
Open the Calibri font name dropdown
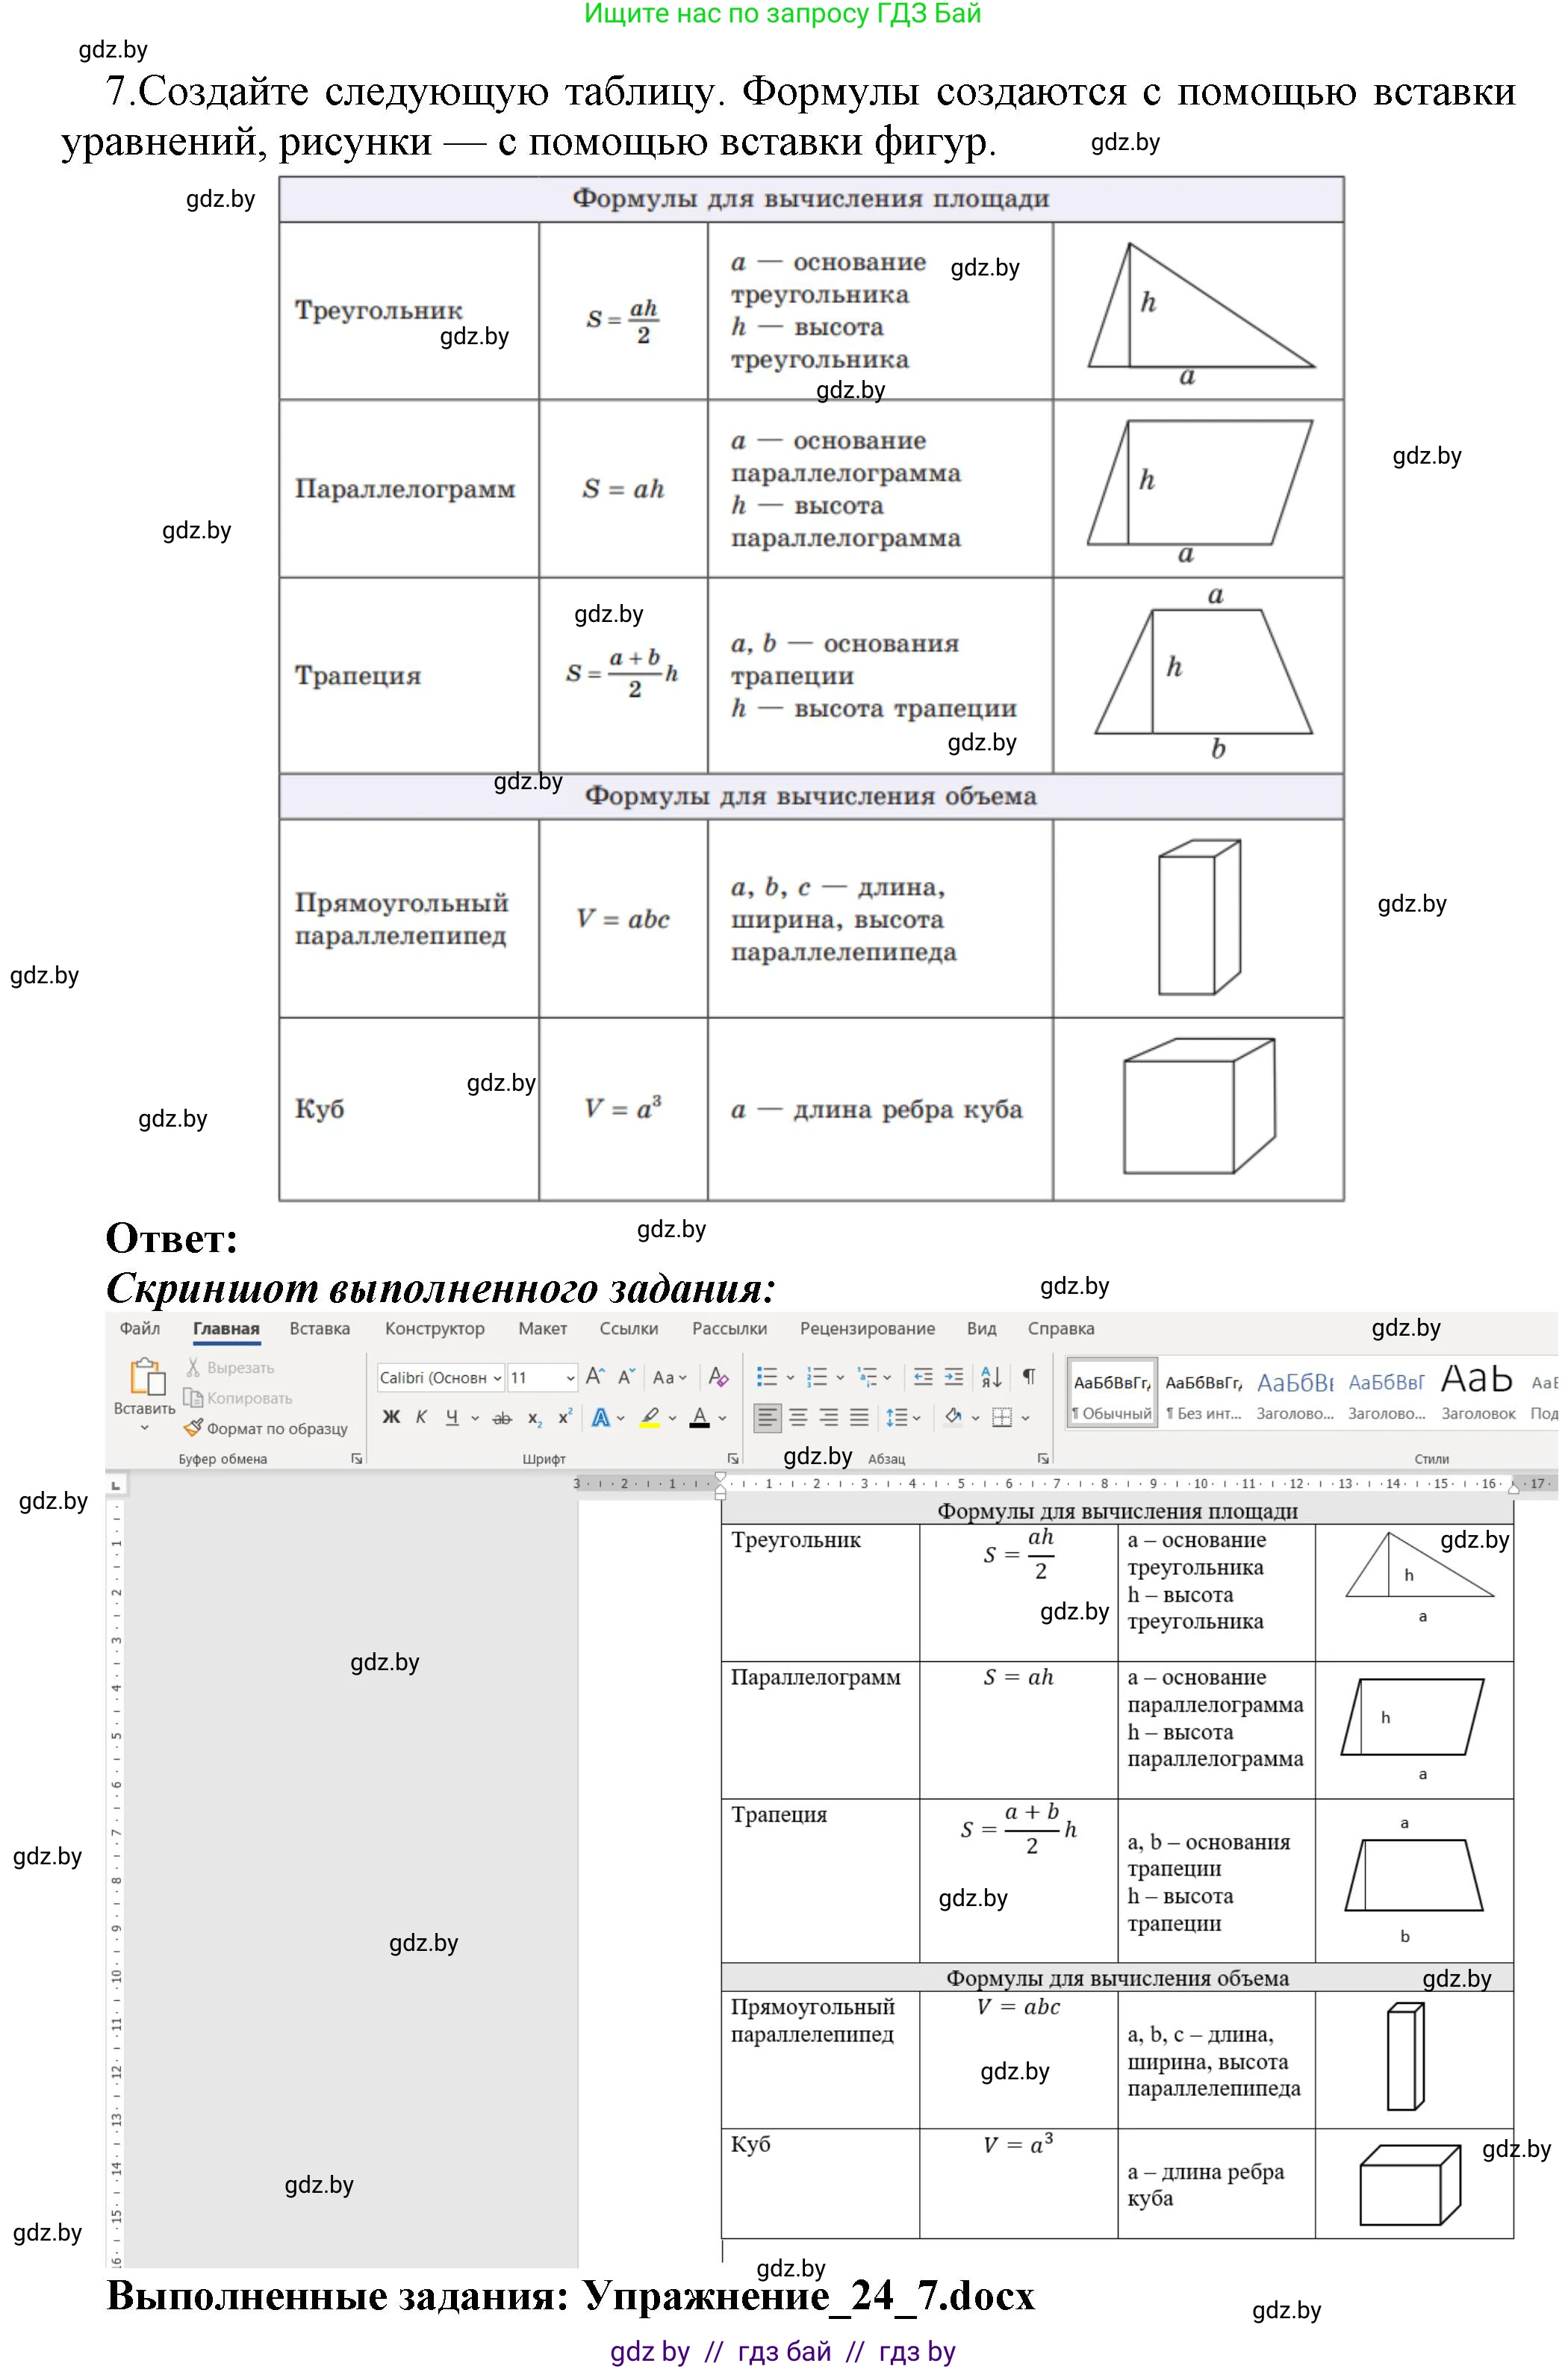click(x=497, y=1378)
